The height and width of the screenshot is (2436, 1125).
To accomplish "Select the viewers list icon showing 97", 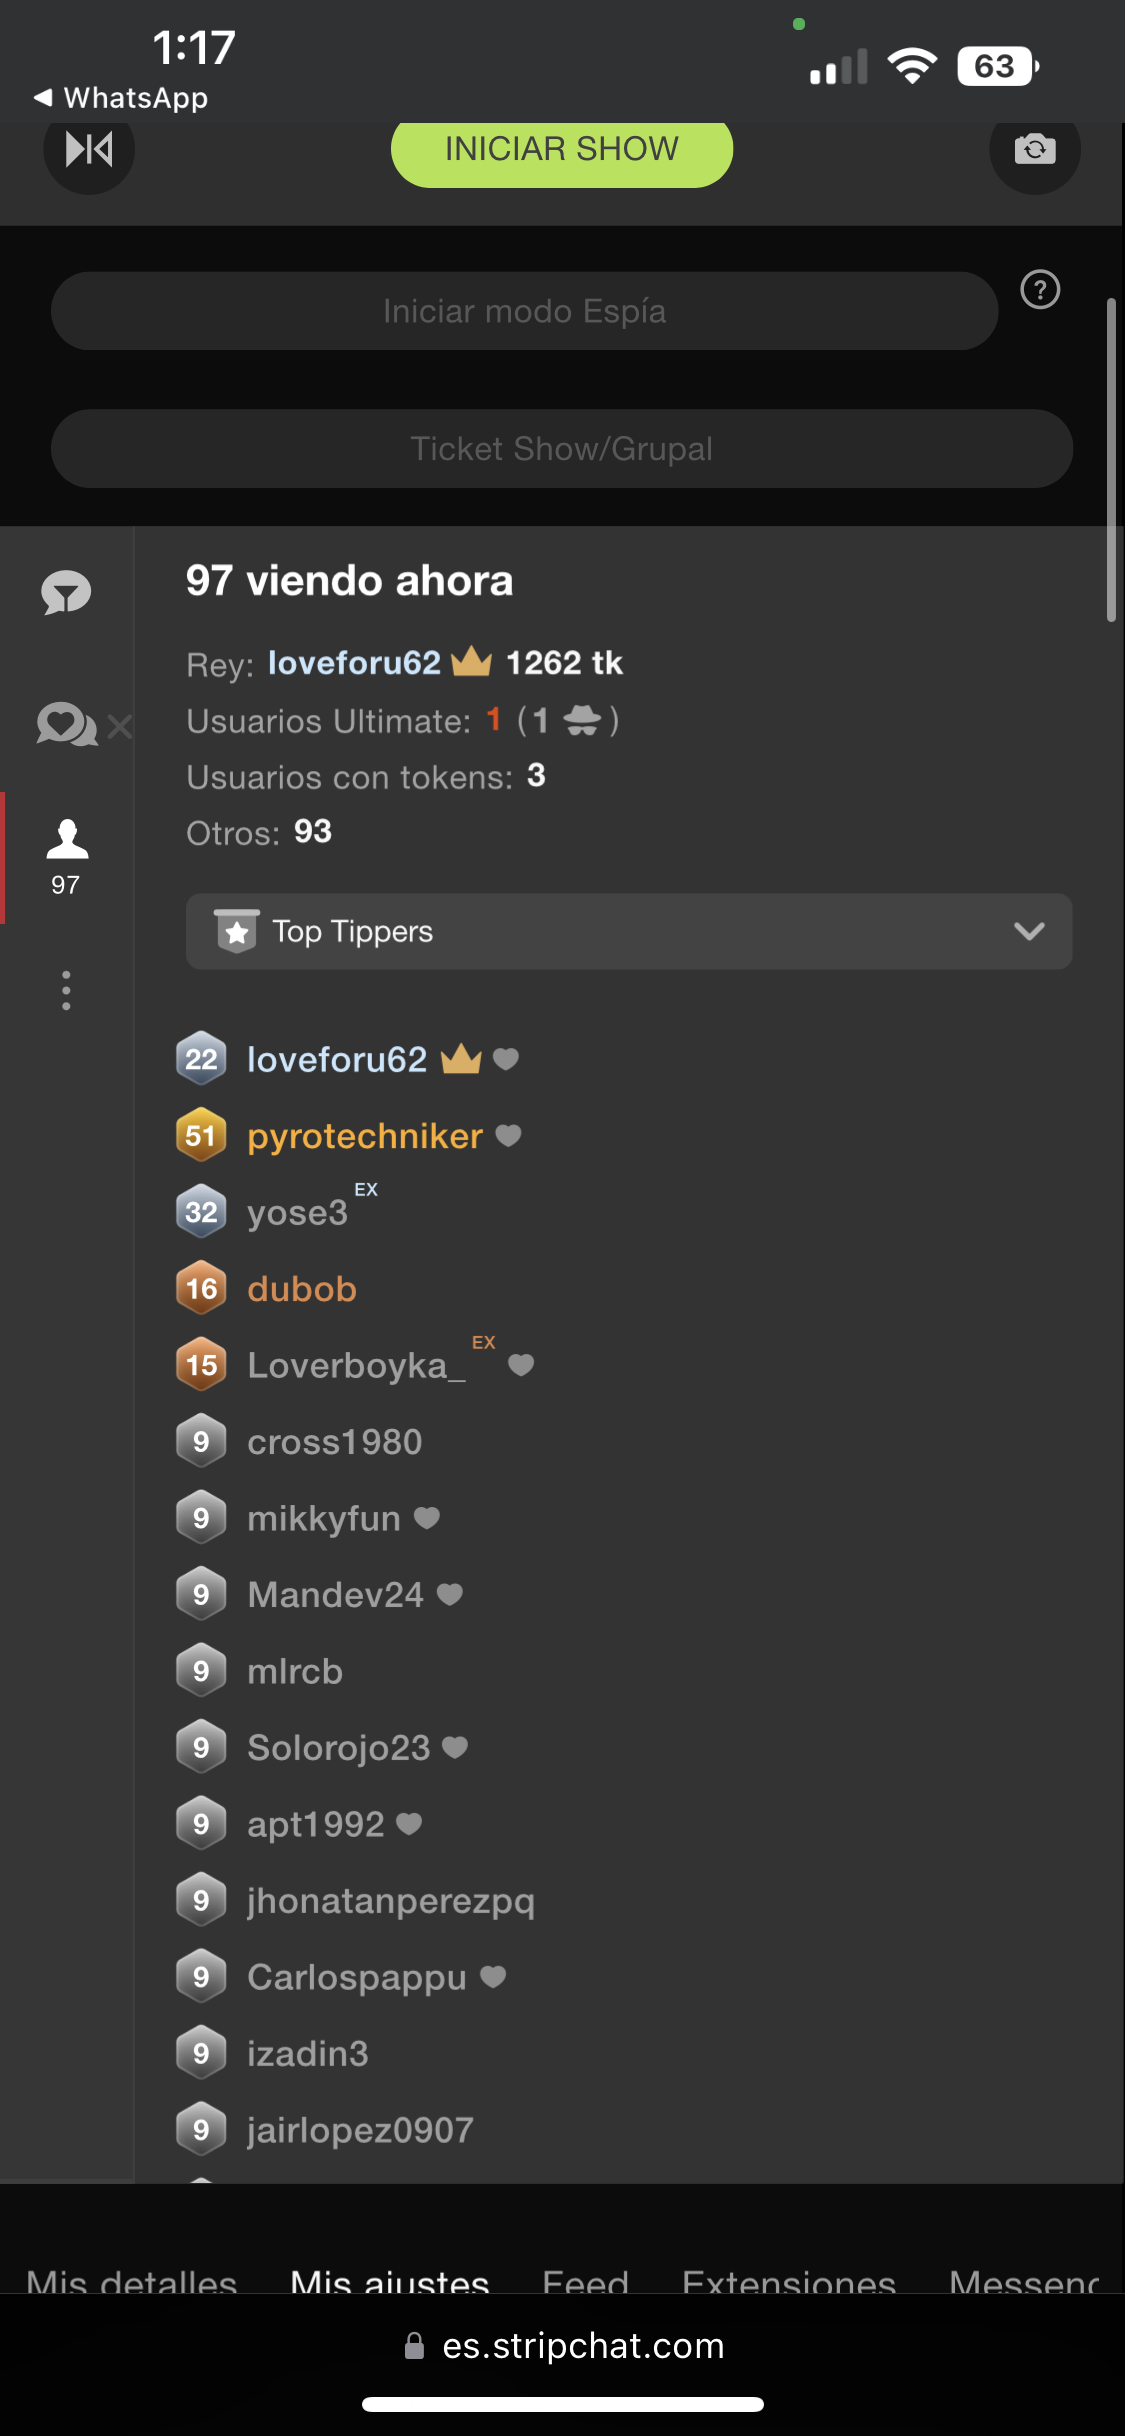I will click(x=67, y=857).
